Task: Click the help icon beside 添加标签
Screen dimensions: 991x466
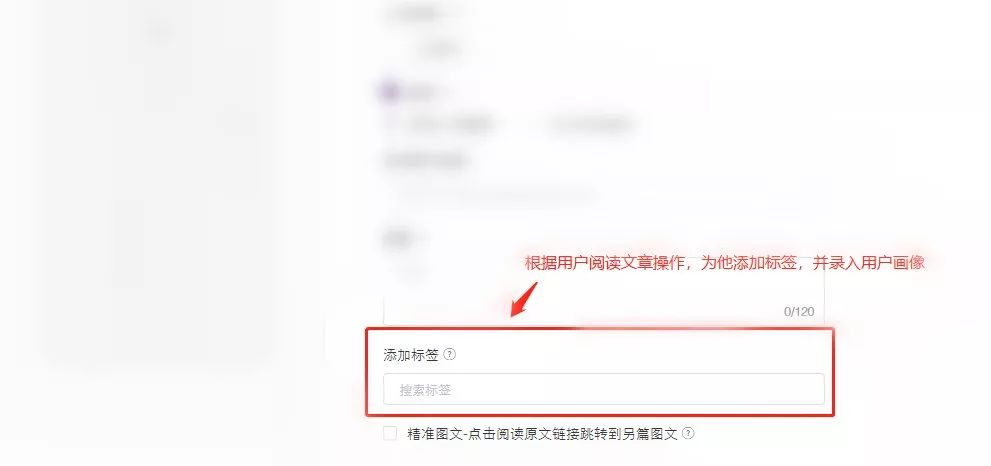Action: pyautogui.click(x=449, y=354)
